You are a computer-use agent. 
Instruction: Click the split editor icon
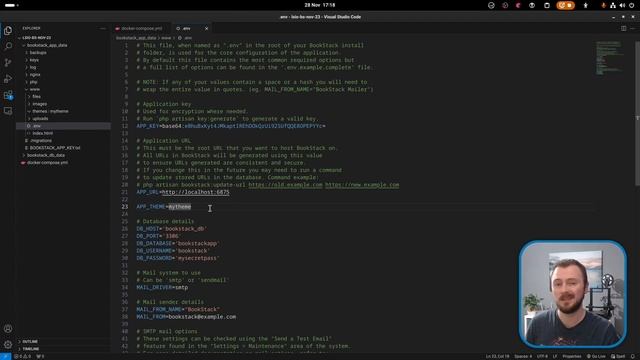pyautogui.click(x=624, y=28)
